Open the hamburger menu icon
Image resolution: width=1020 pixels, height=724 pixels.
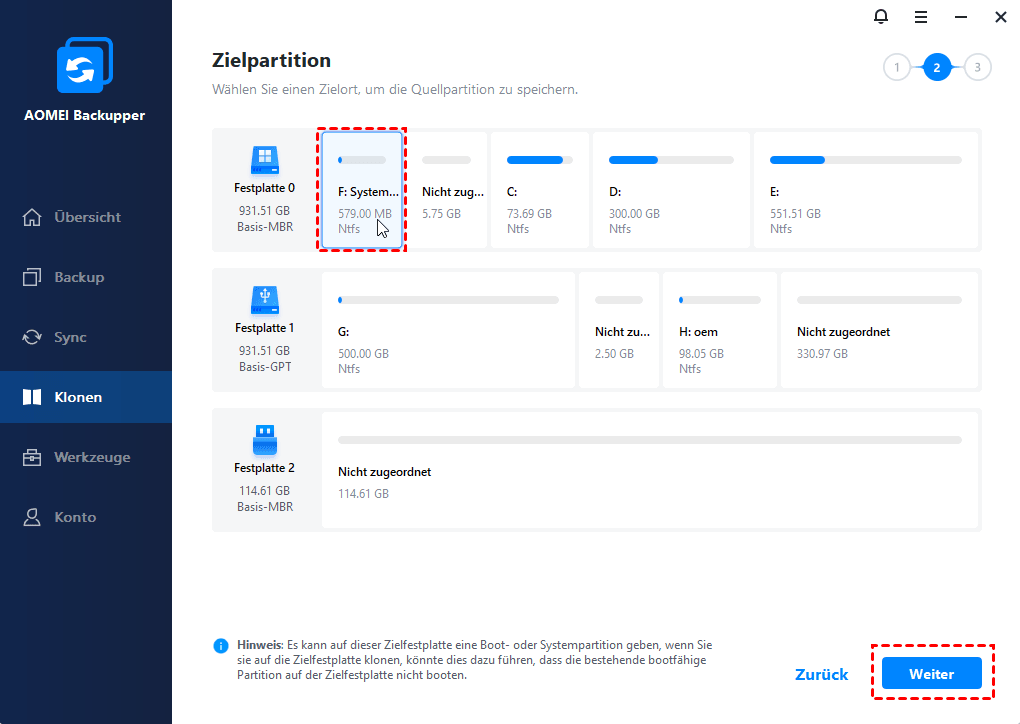[x=920, y=16]
